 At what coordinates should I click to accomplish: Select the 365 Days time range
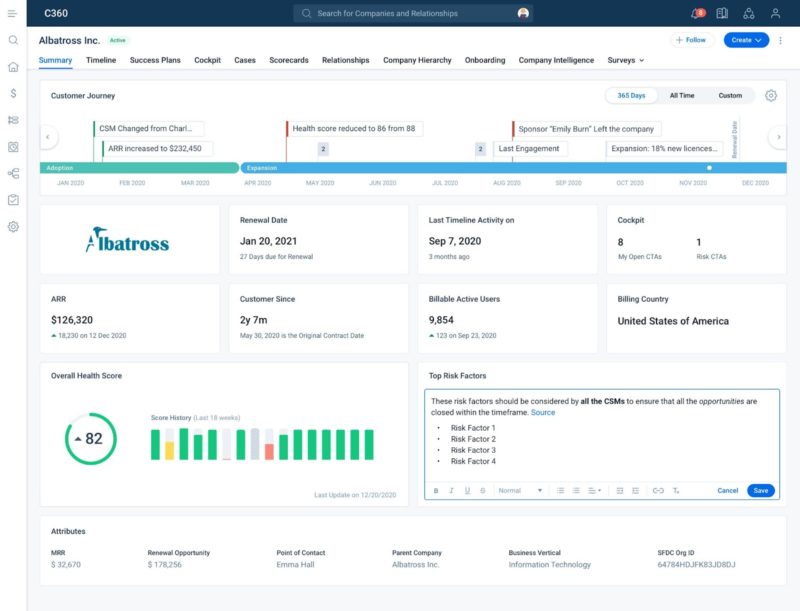631,96
